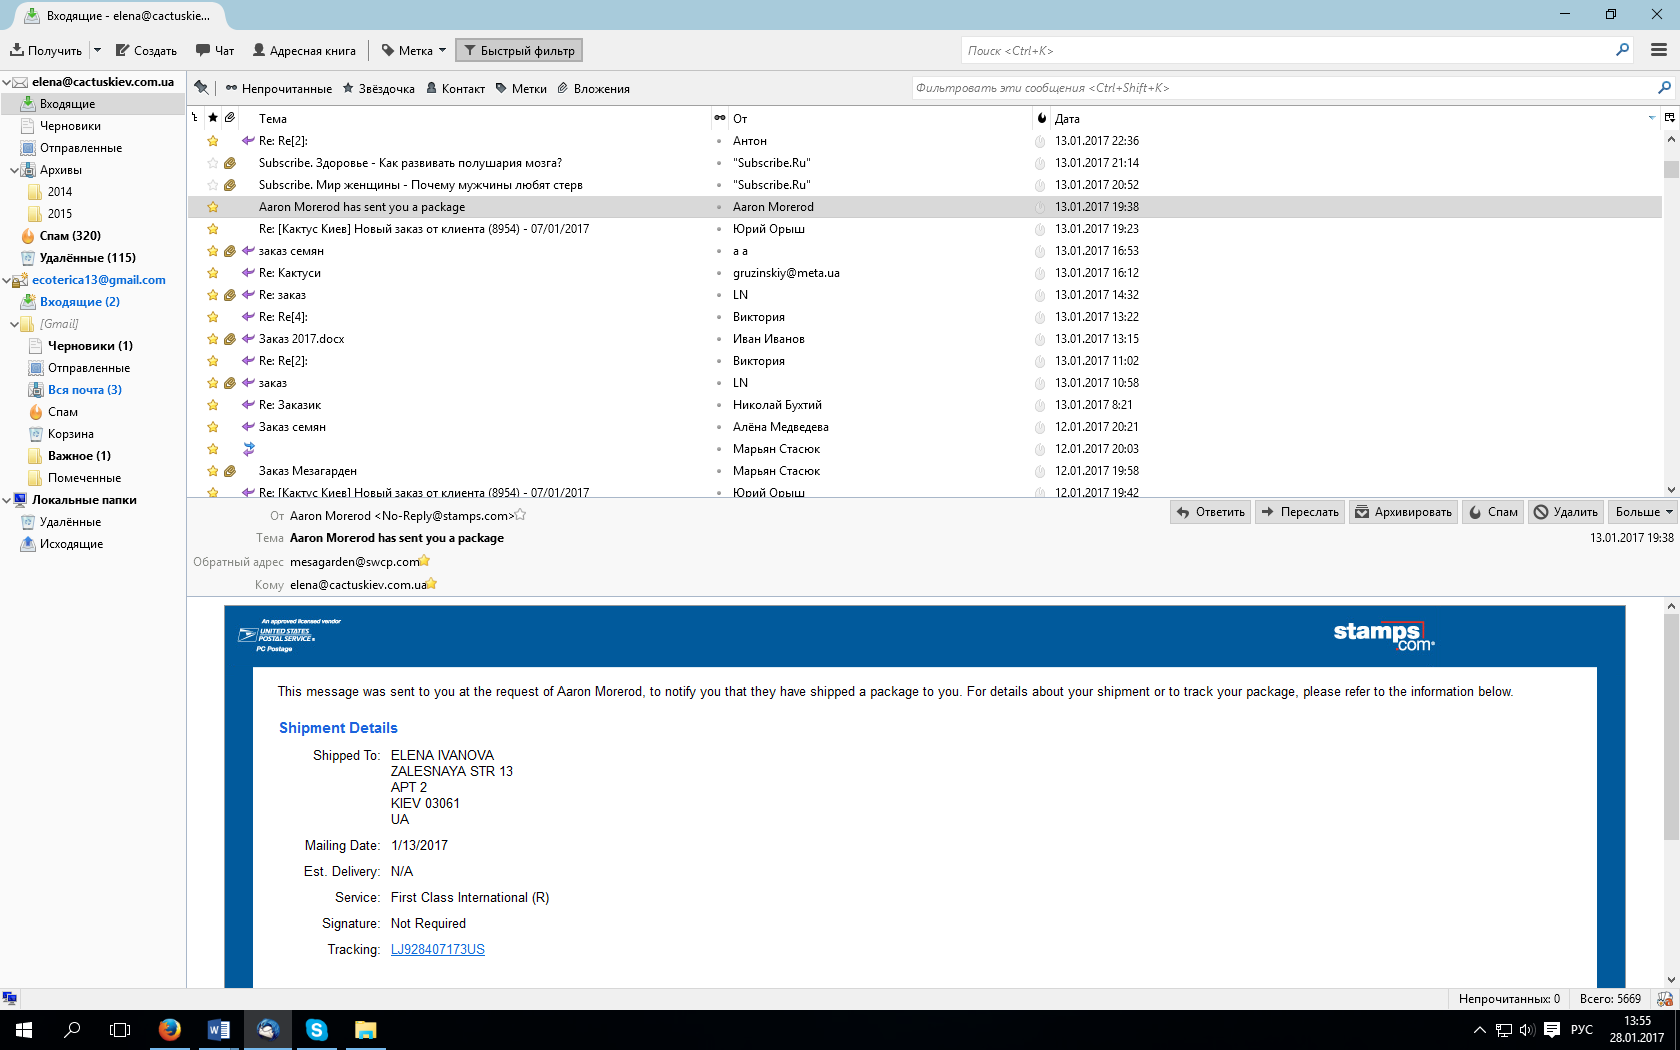
Task: Click Delete (Удалить) button
Action: (1565, 512)
